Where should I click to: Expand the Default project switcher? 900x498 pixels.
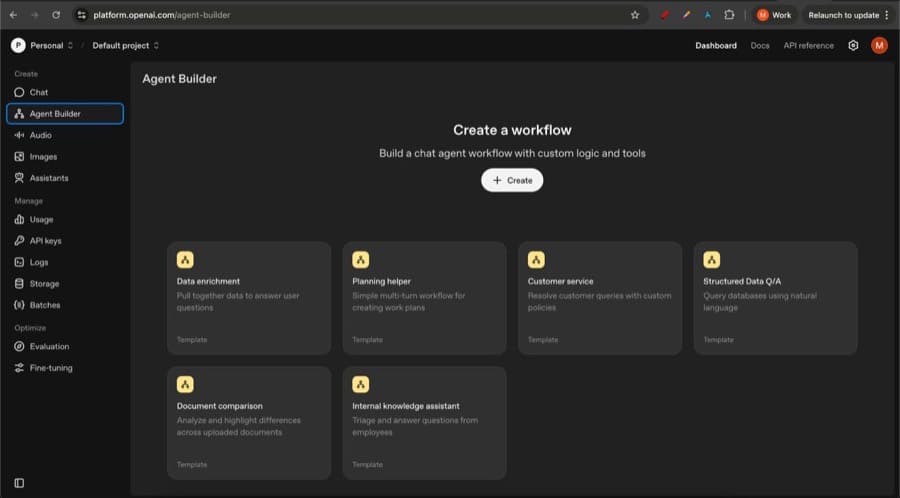(126, 45)
